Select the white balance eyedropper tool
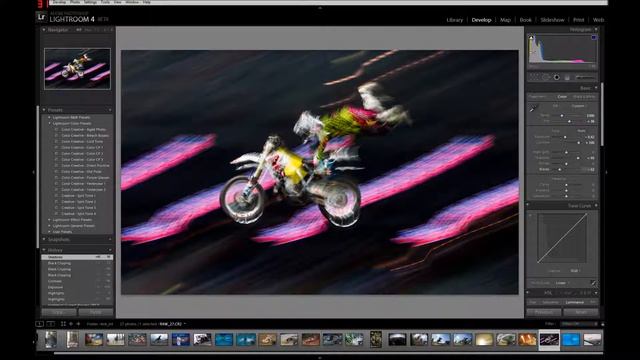The height and width of the screenshot is (360, 640). tap(533, 109)
